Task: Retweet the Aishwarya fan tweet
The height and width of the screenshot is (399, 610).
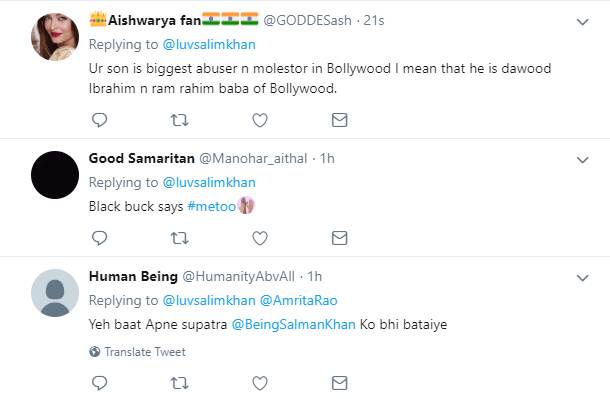Action: [179, 120]
